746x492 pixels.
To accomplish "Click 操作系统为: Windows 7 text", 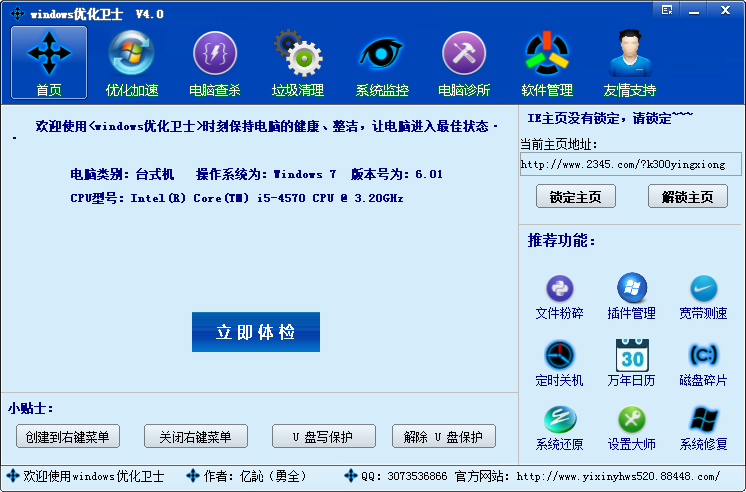I will (266, 174).
